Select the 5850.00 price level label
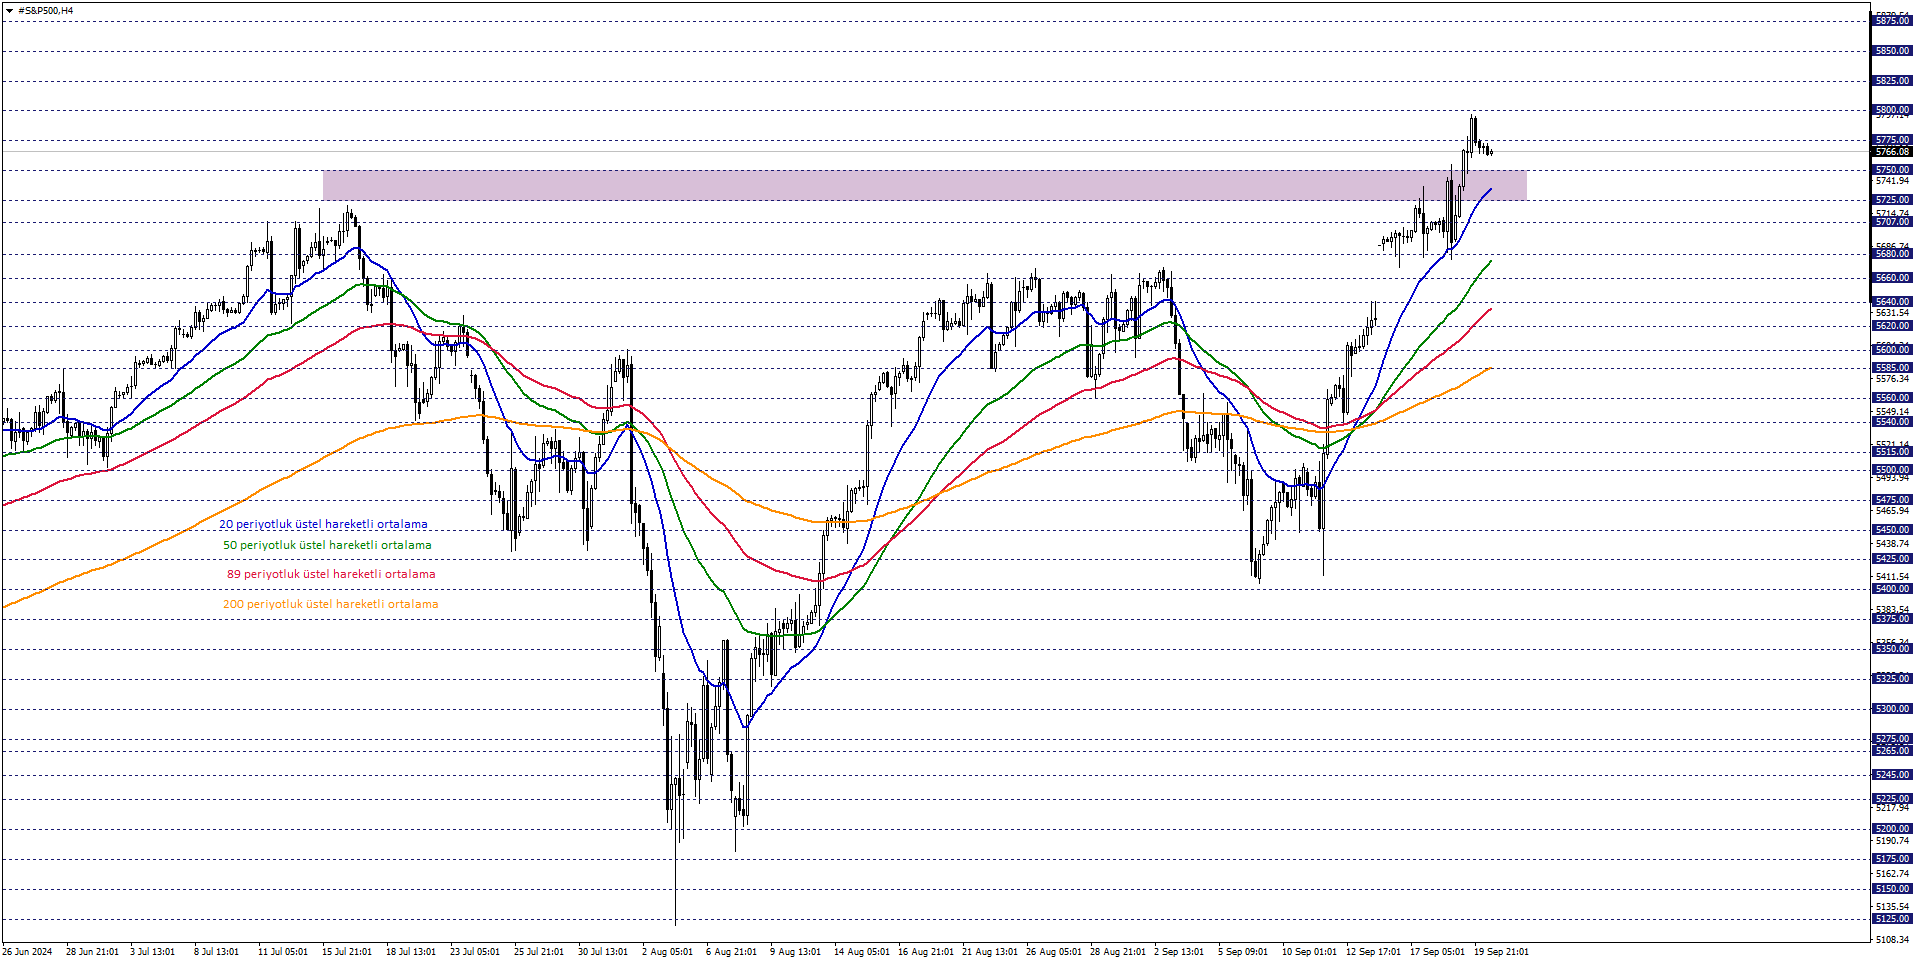This screenshot has height=963, width=1916. [1892, 51]
